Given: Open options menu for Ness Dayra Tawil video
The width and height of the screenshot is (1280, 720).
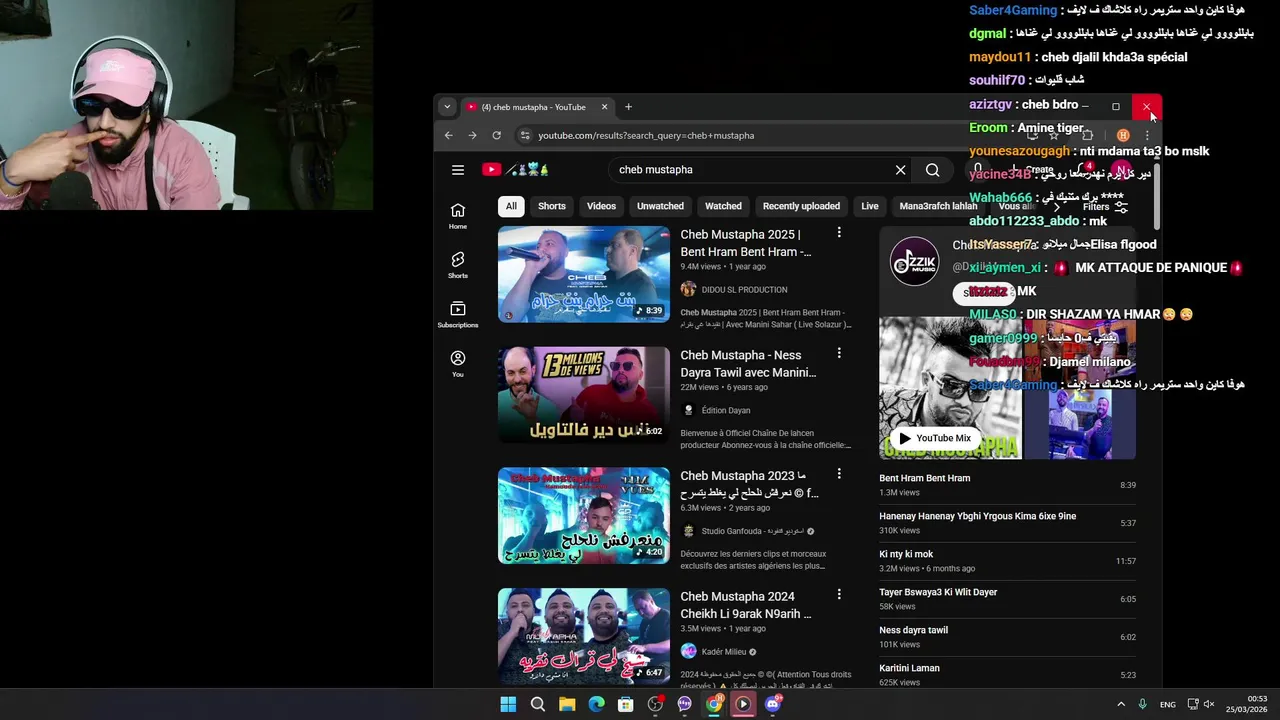Looking at the screenshot, I should pos(839,353).
